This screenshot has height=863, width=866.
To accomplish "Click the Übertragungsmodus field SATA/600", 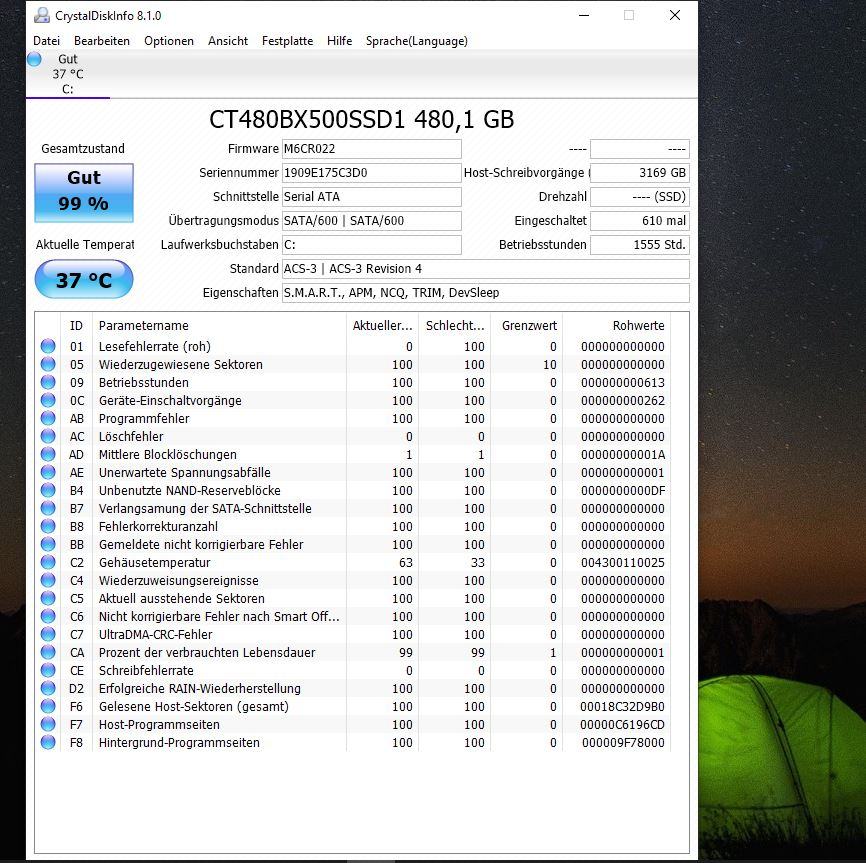I will point(372,221).
